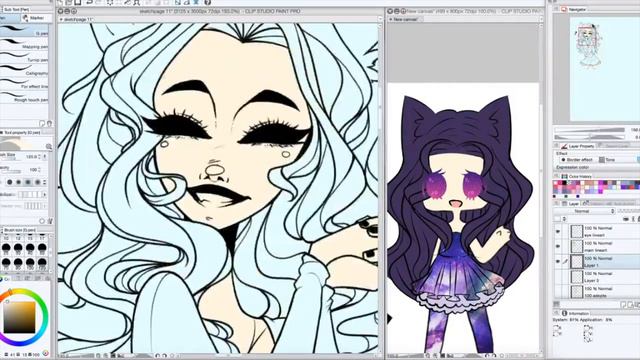Select first anti-aliasing option circle

click(x=9, y=182)
